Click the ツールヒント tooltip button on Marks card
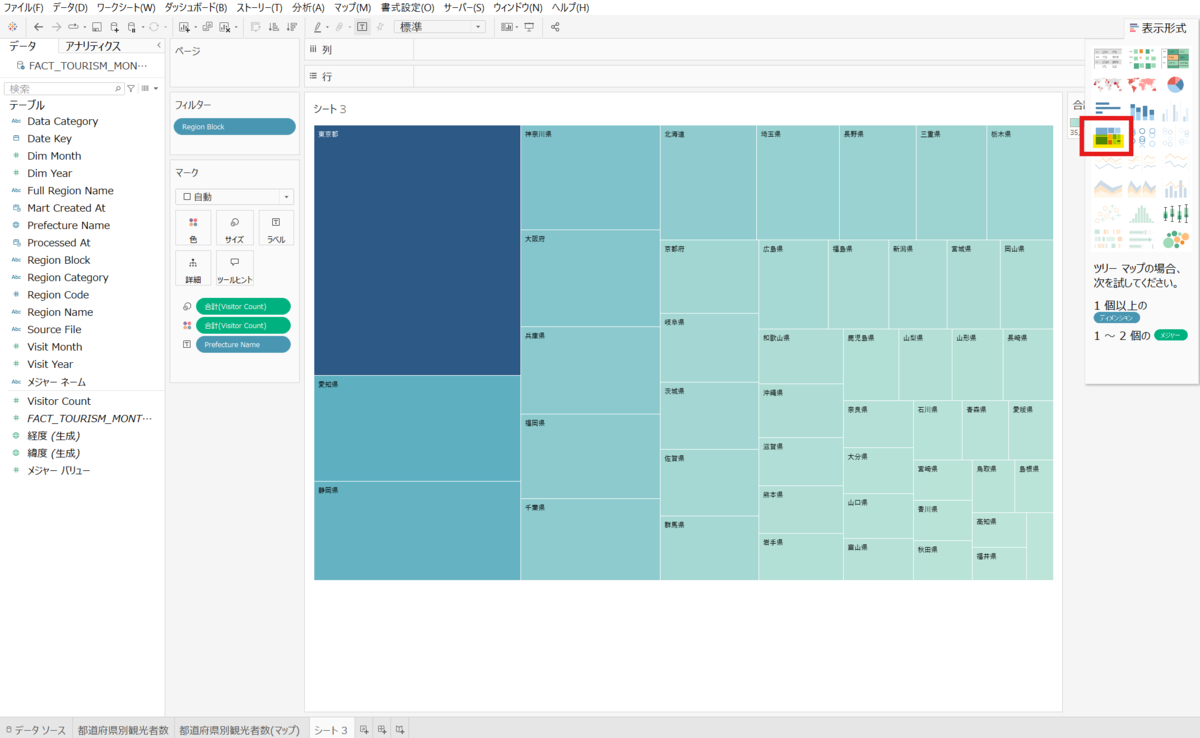 click(x=234, y=268)
